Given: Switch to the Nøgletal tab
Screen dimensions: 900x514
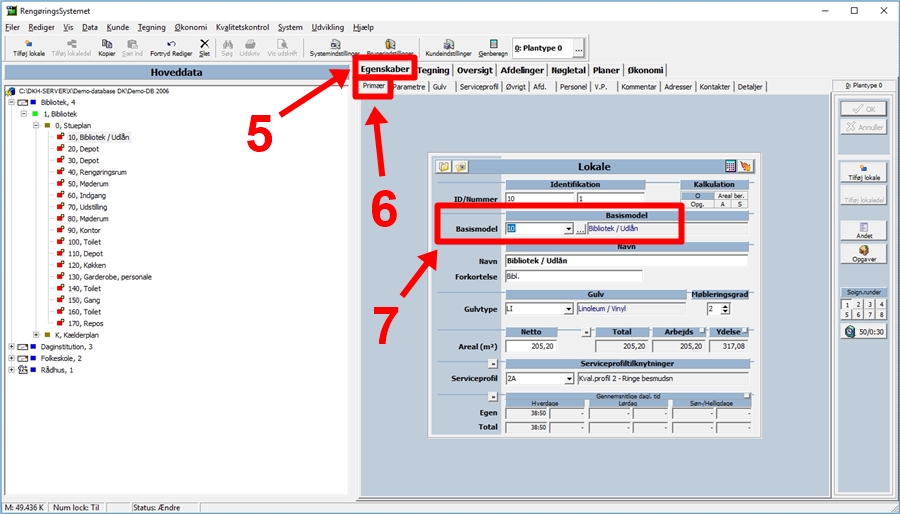Looking at the screenshot, I should click(568, 70).
